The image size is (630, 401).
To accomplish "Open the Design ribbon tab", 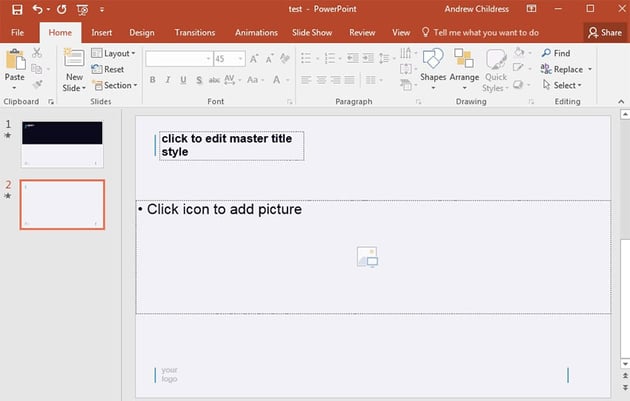I will [142, 32].
